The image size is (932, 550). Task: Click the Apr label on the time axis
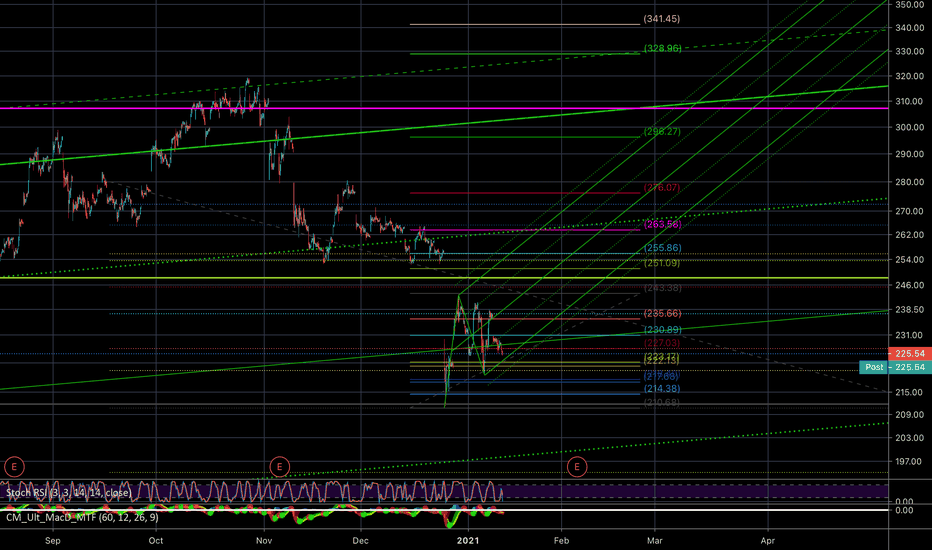pyautogui.click(x=768, y=540)
